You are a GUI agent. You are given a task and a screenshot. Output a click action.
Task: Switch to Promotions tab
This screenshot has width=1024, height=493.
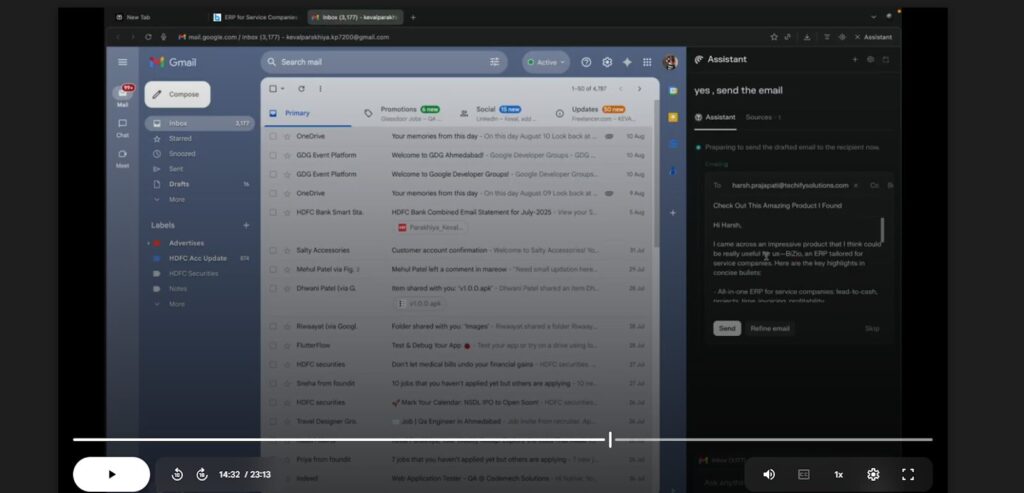point(403,113)
